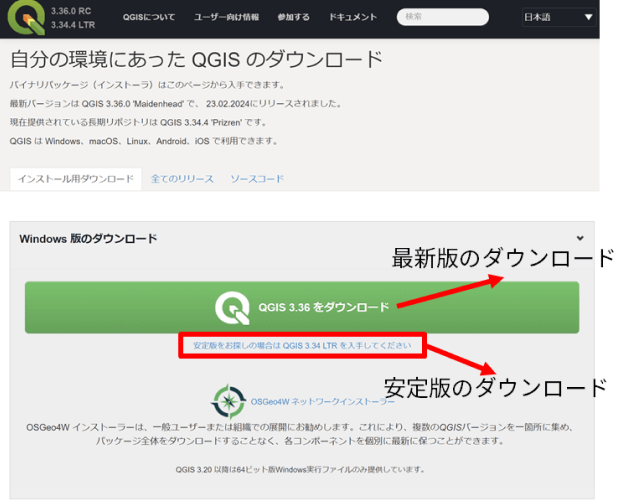Click the 自分の環境にあった QGIS のダウンロード page title
This screenshot has width=622, height=501.
tap(196, 59)
